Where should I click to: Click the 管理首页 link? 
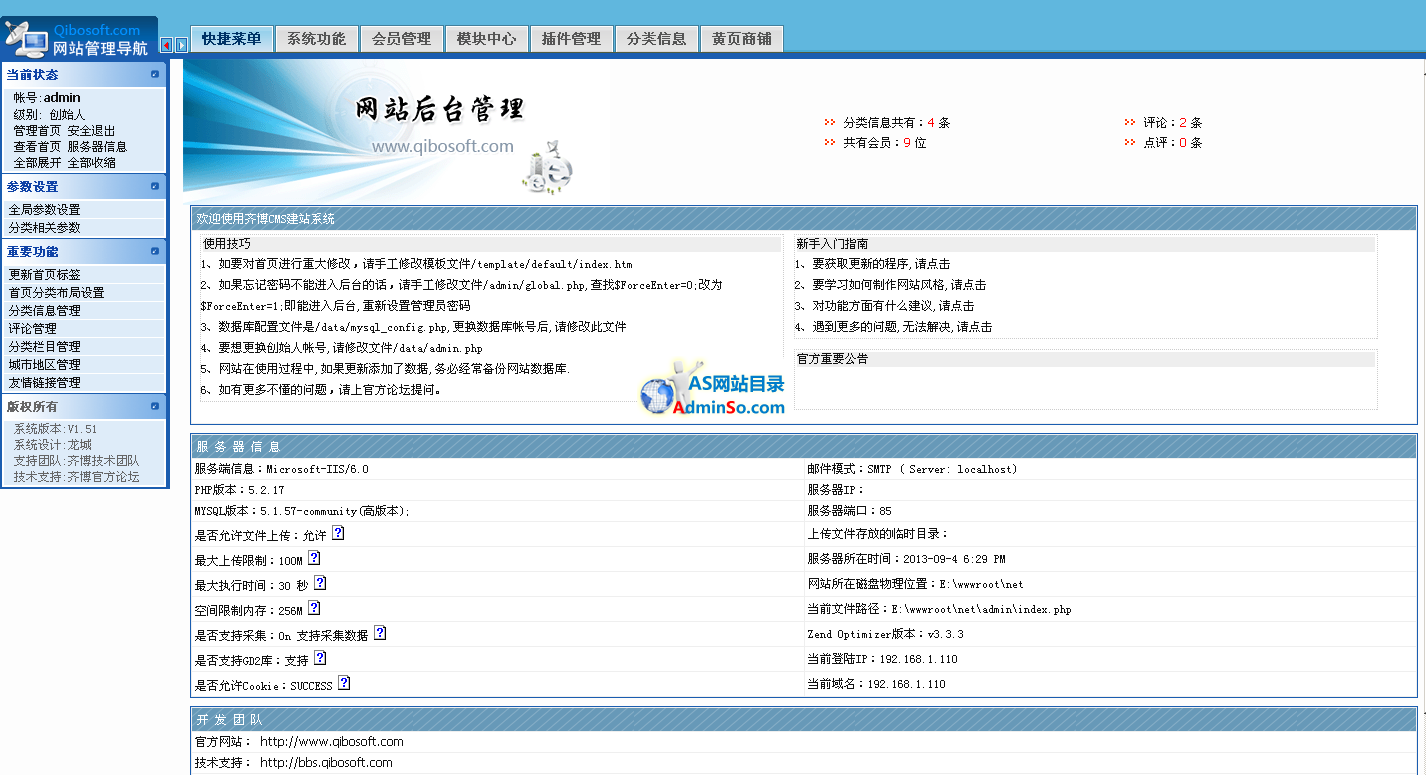(x=37, y=130)
